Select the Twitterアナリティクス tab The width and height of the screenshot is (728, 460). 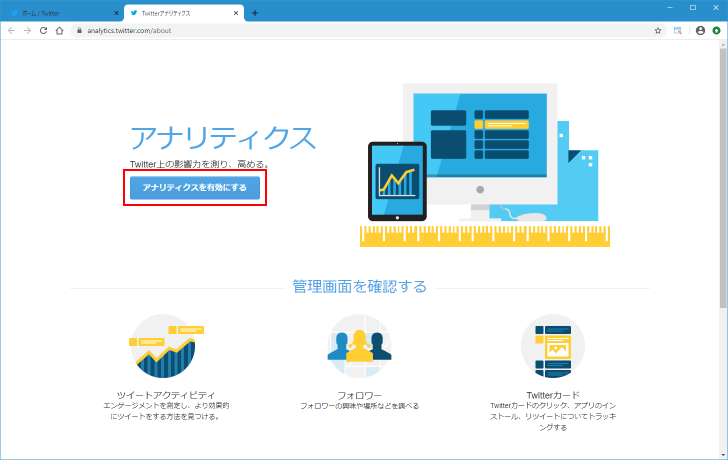[x=184, y=13]
